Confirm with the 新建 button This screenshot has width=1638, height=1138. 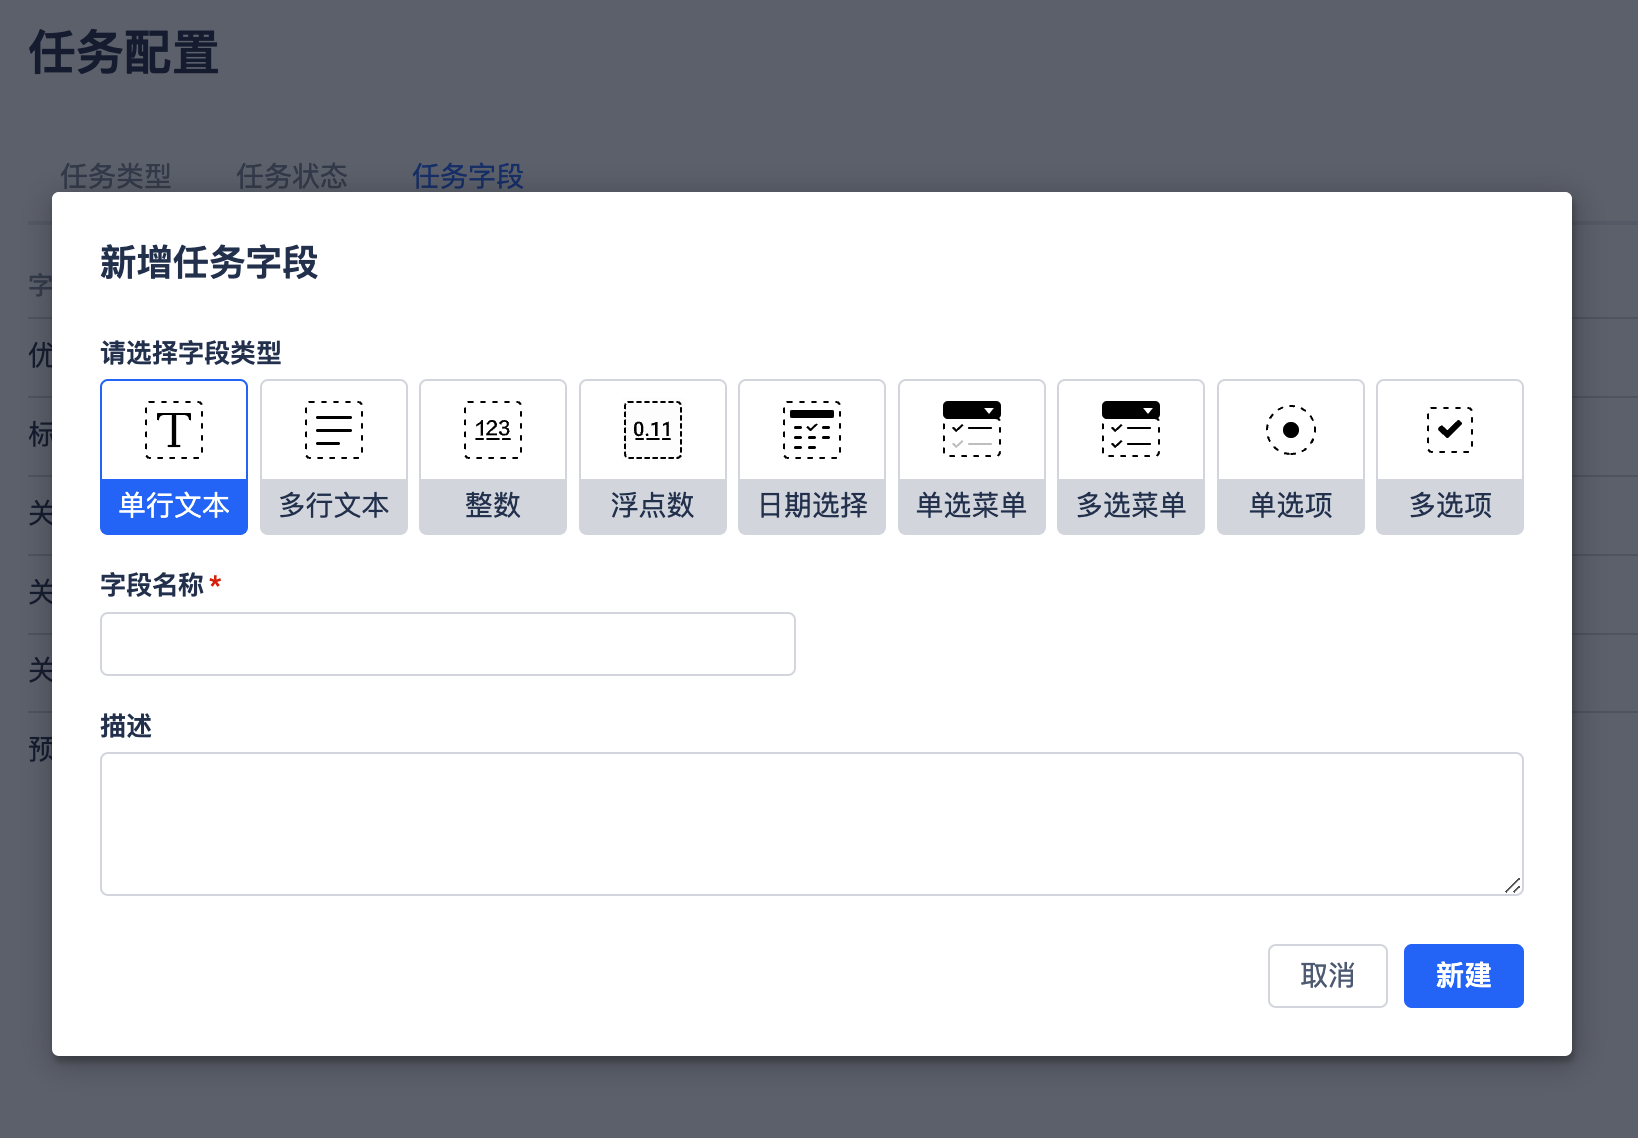[1464, 976]
